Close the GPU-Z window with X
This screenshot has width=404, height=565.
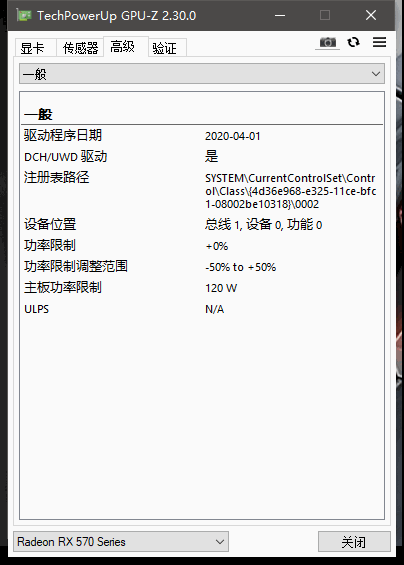click(x=371, y=15)
